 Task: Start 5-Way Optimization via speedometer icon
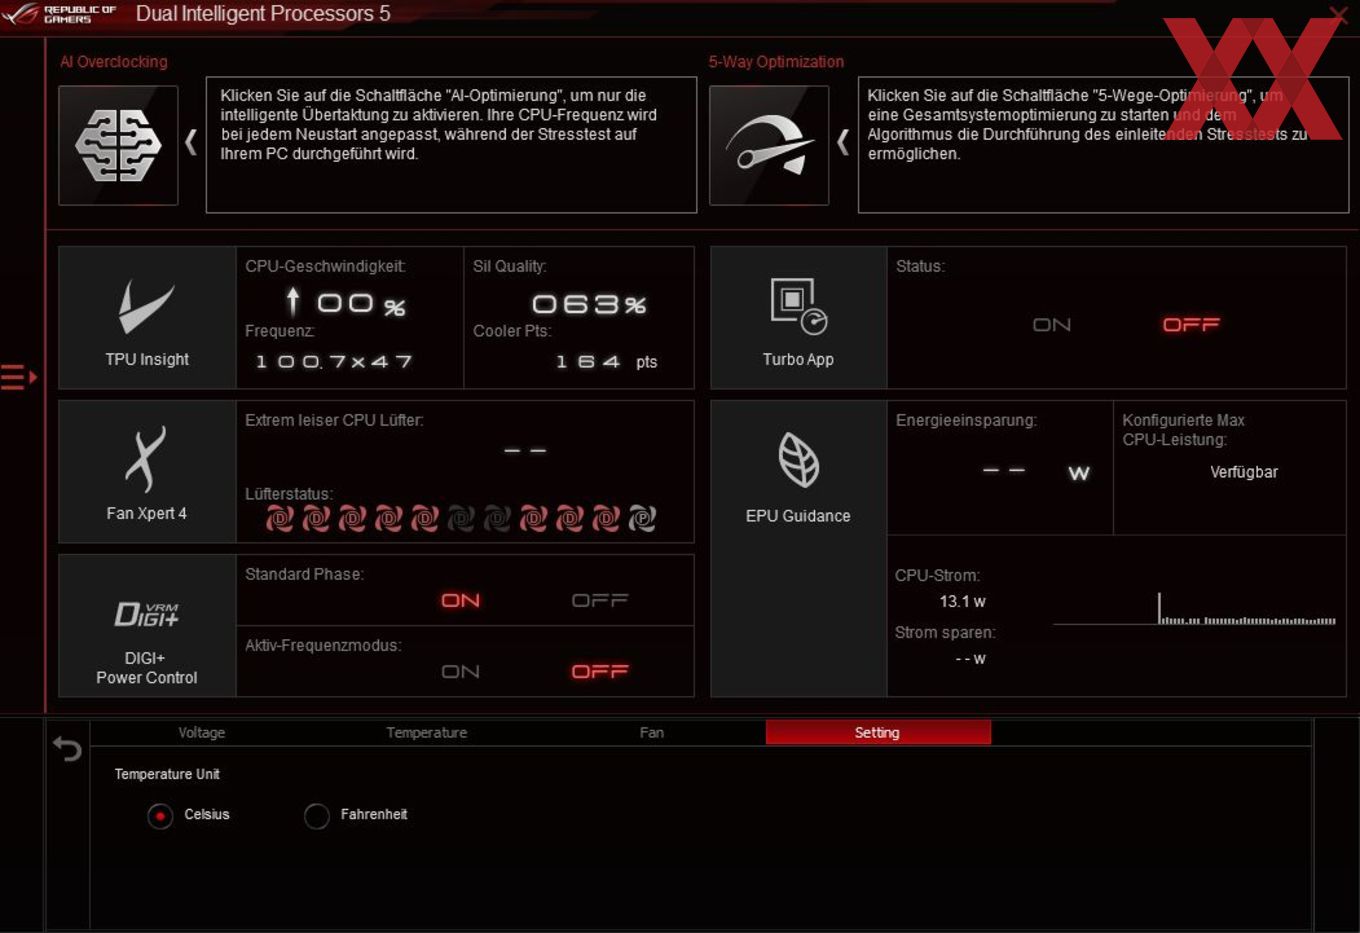[769, 146]
